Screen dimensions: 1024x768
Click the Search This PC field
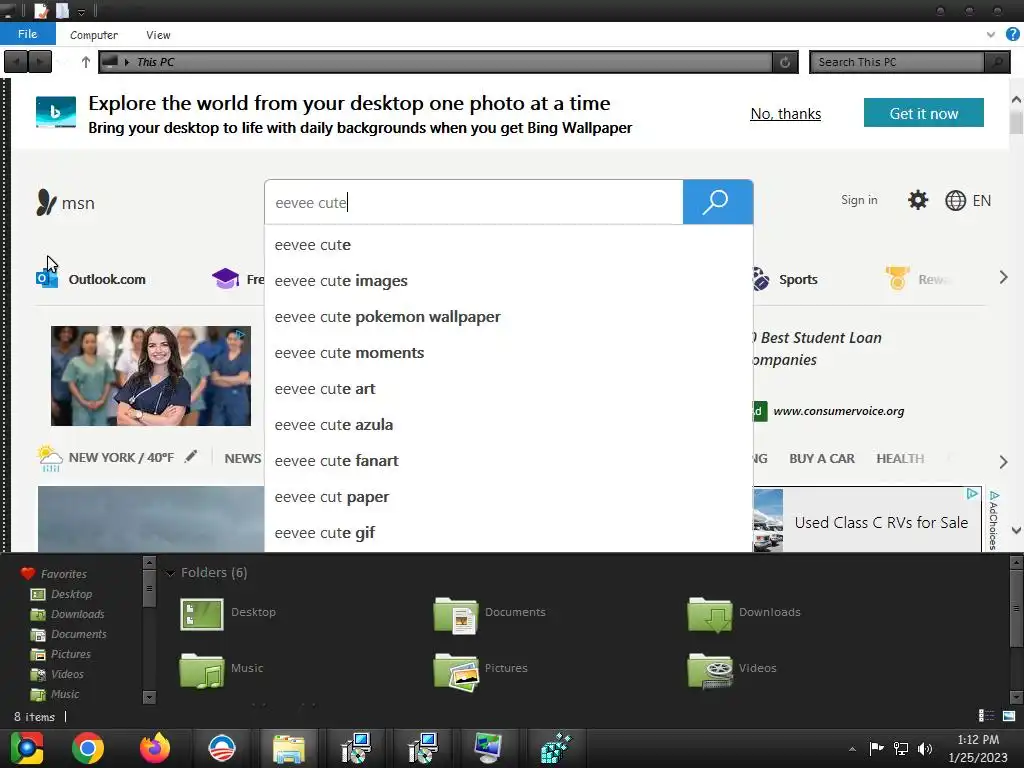click(897, 62)
